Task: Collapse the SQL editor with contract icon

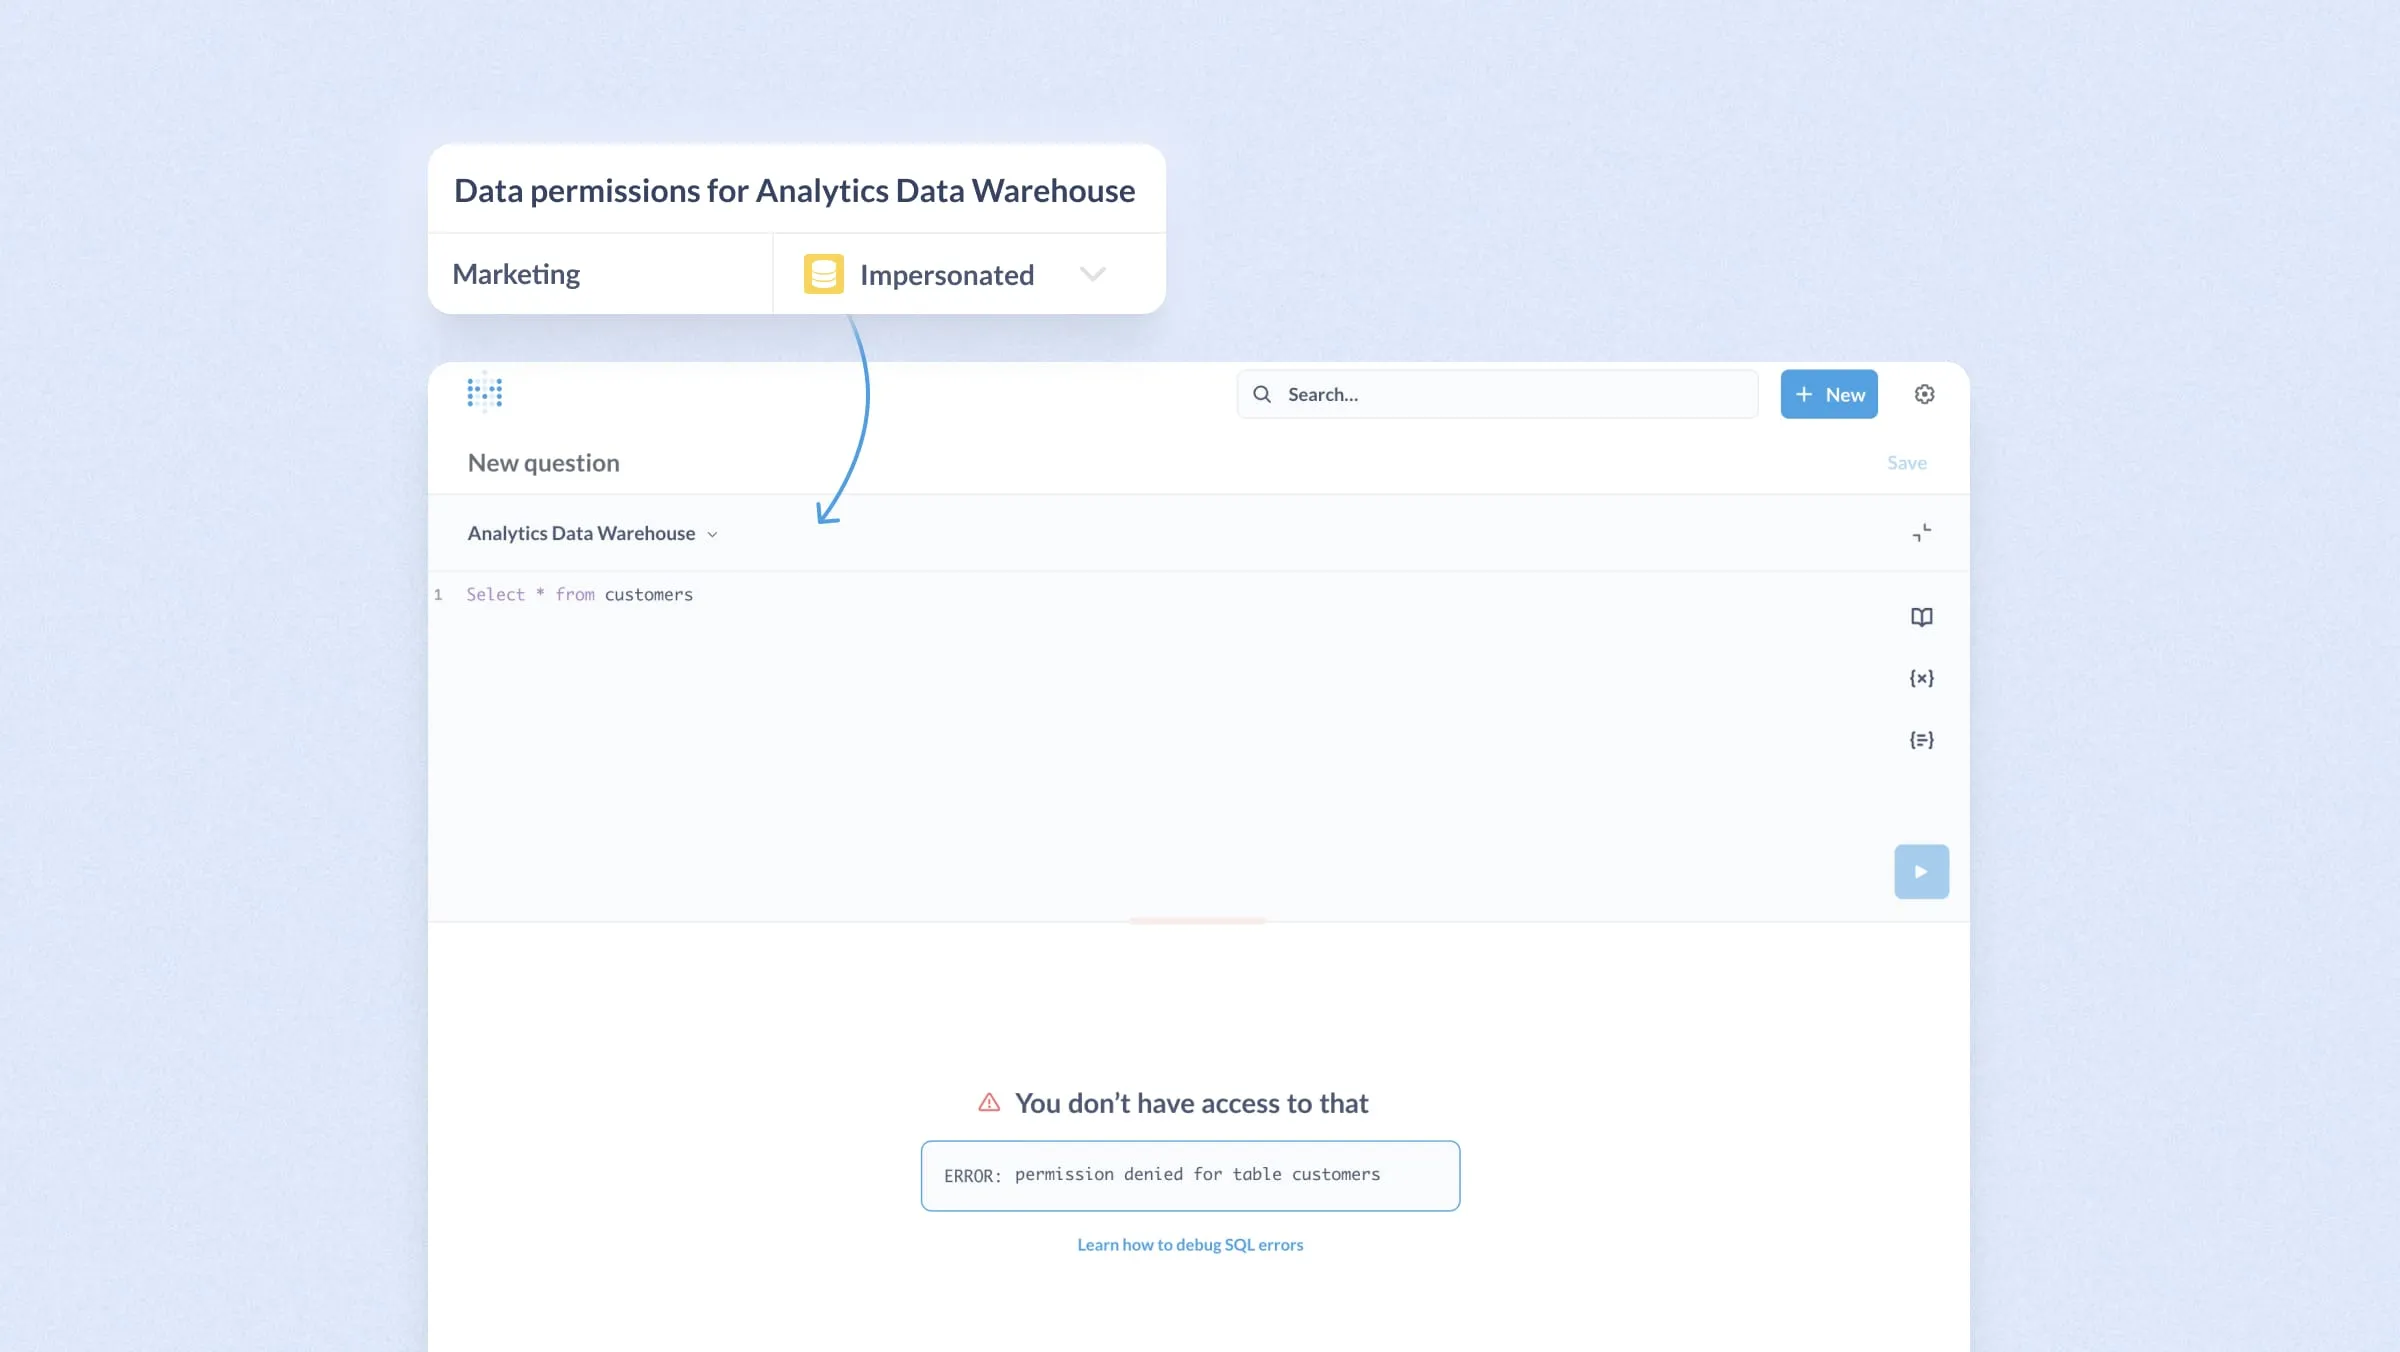Action: 1921,533
